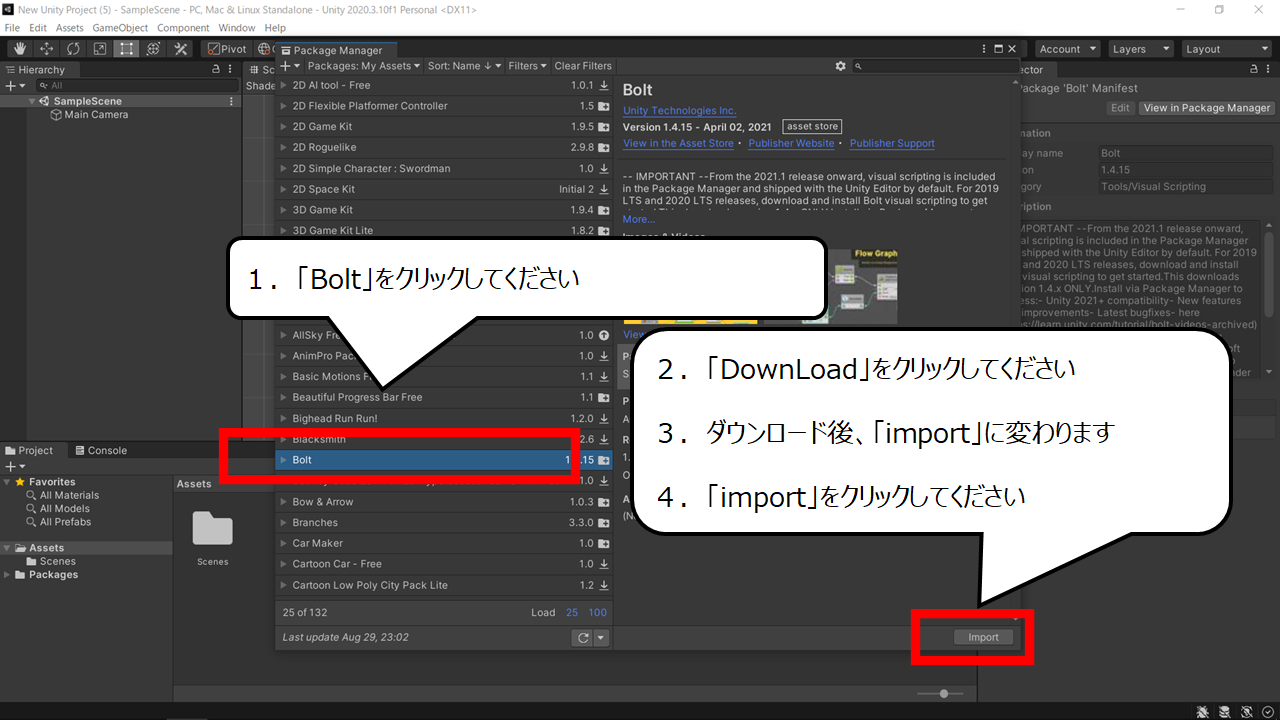Image resolution: width=1280 pixels, height=720 pixels.
Task: Expand the Car Maker package entry
Action: coord(284,544)
